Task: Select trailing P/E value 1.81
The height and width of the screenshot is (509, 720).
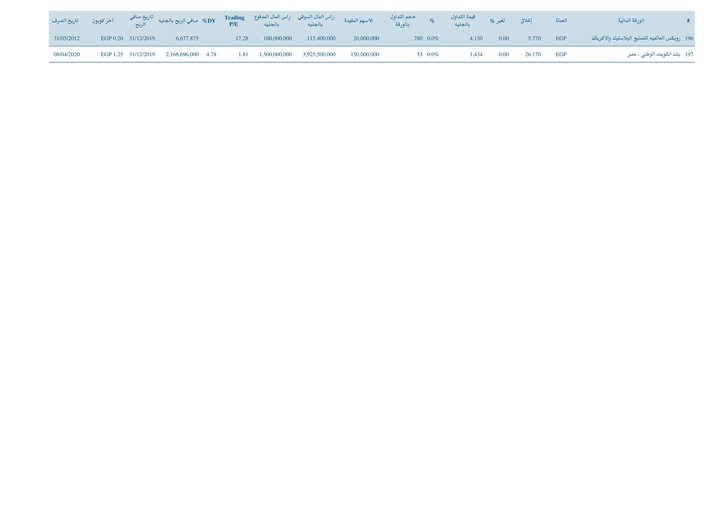Action: point(243,54)
